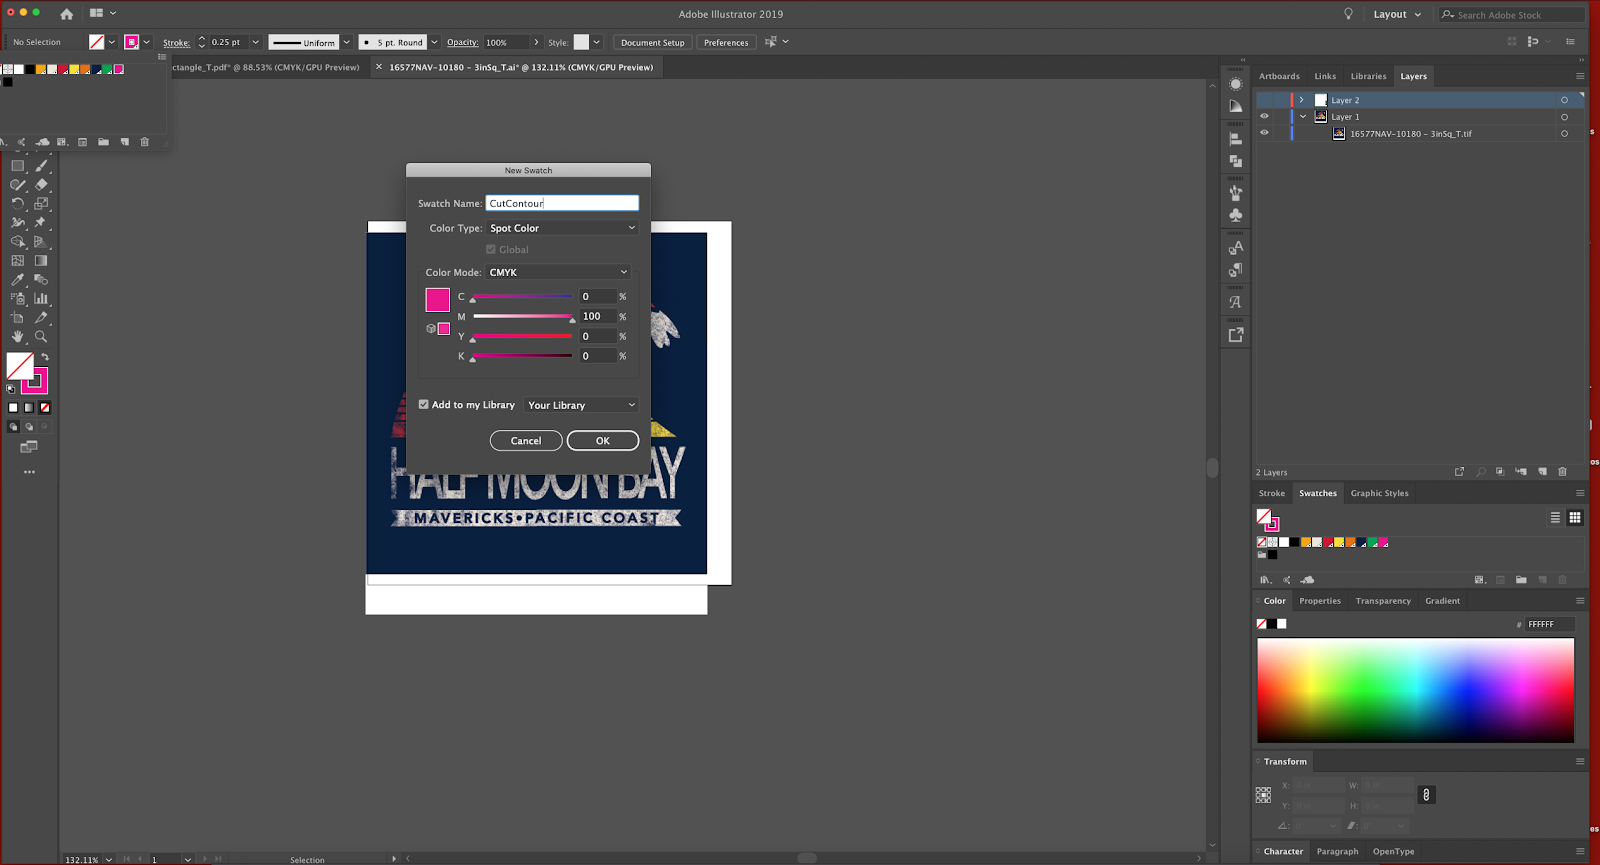
Task: Select green swatch in Swatches panel
Action: [1372, 542]
